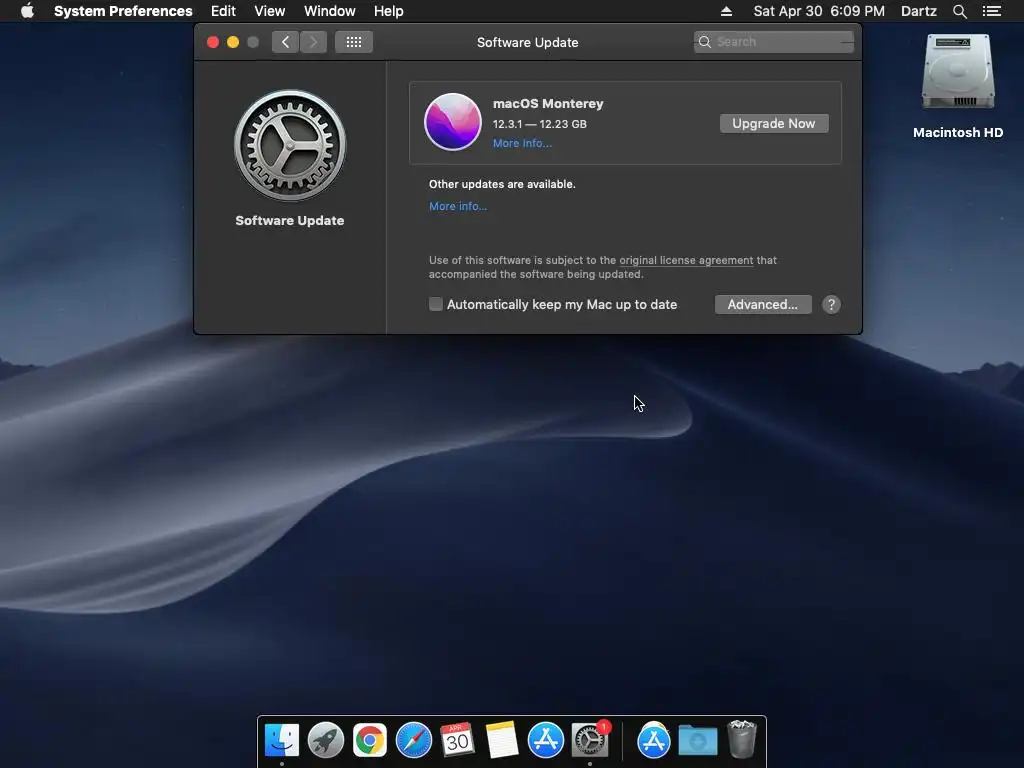Viewport: 1024px width, 768px height.
Task: Click the macOS Monterey icon
Action: click(453, 122)
